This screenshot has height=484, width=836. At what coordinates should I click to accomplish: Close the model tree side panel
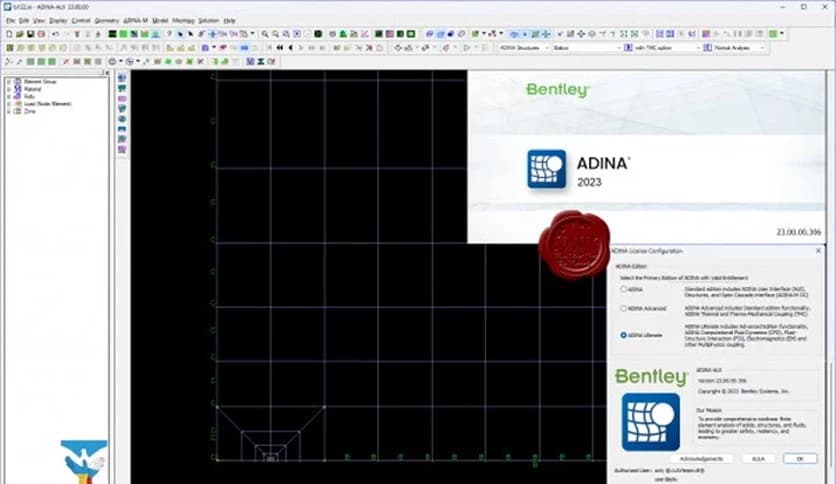click(107, 73)
